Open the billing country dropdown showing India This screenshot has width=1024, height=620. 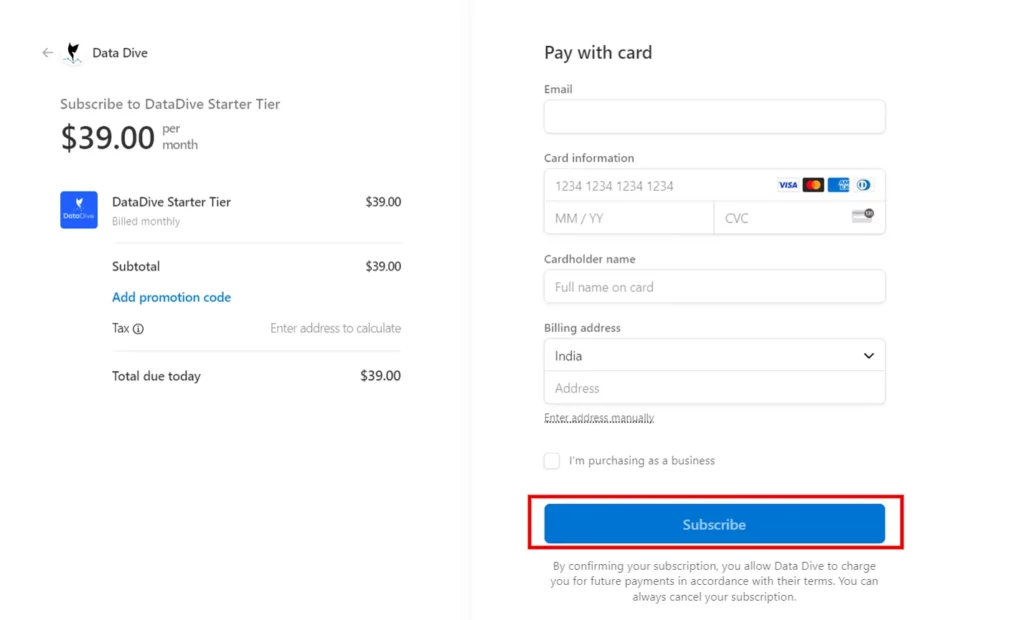pos(714,355)
